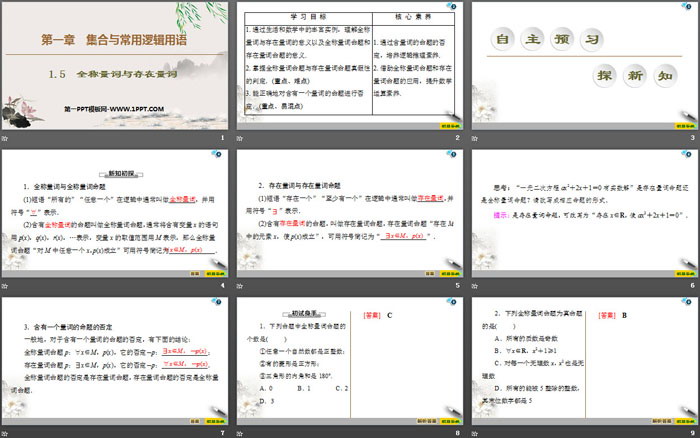Click the transition star icon under slide 2
The image size is (700, 438).
[x=240, y=138]
